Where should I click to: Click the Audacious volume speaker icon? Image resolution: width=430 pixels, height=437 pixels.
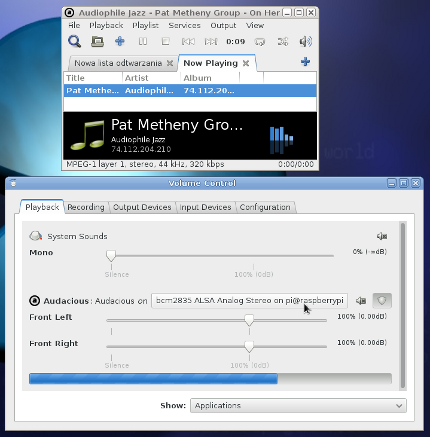(306, 41)
